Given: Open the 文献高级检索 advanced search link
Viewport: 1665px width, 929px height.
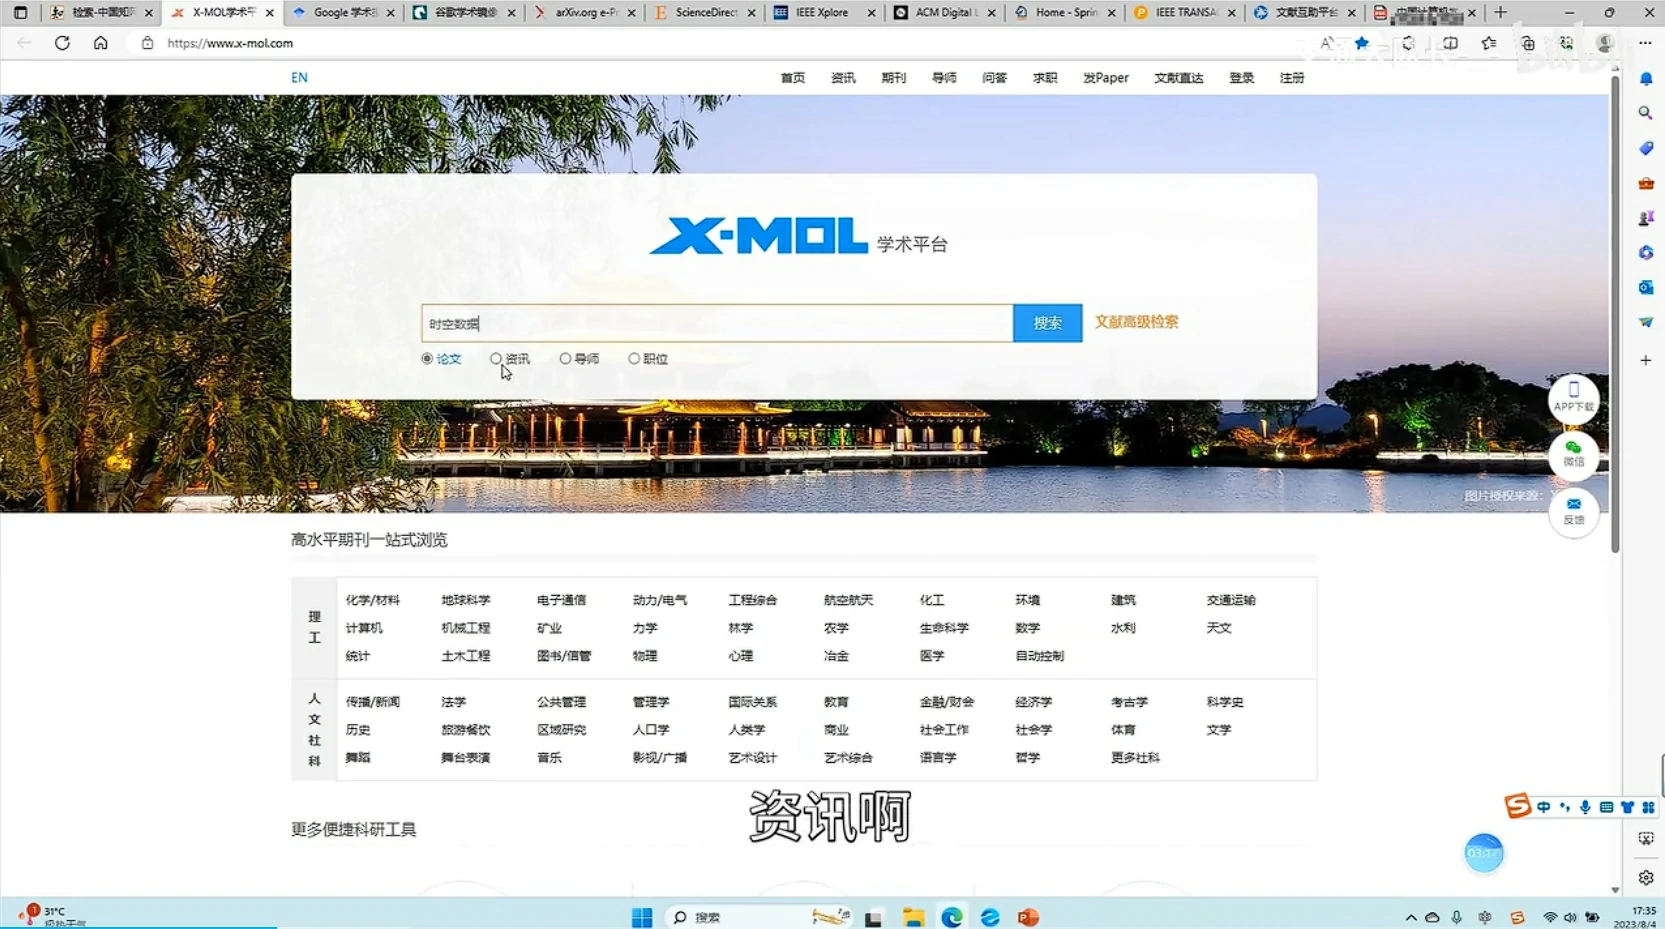Looking at the screenshot, I should tap(1136, 322).
